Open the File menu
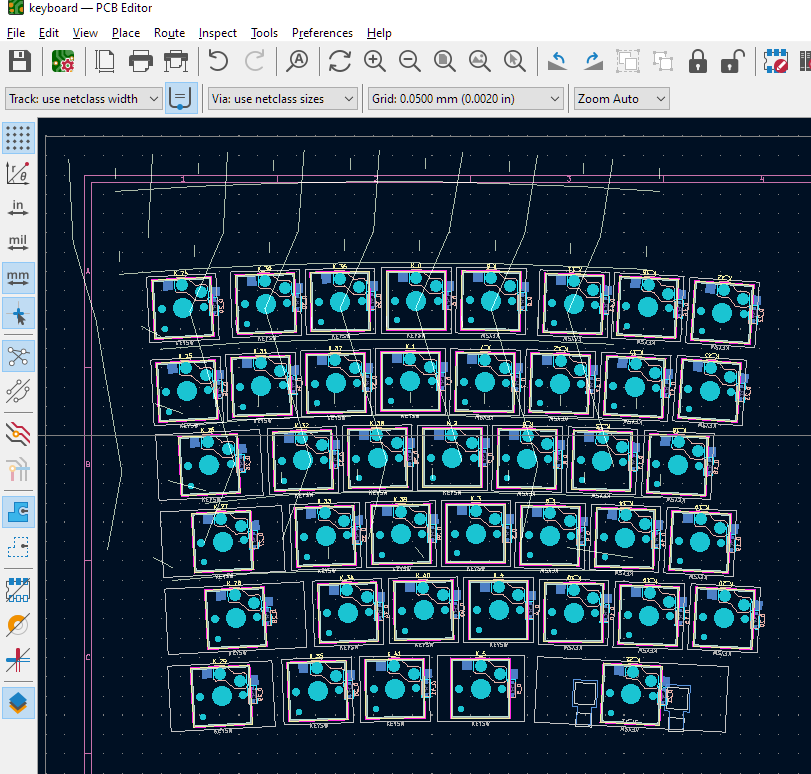 click(16, 33)
